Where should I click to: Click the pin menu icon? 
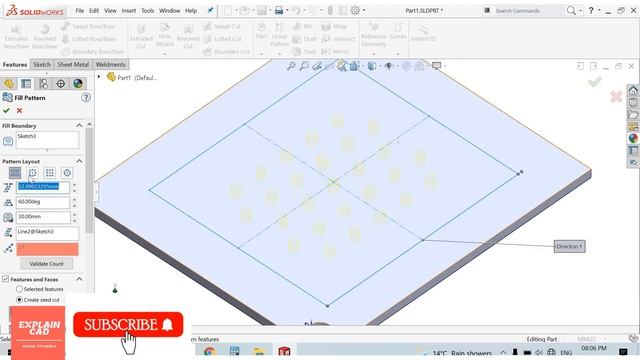[x=210, y=11]
